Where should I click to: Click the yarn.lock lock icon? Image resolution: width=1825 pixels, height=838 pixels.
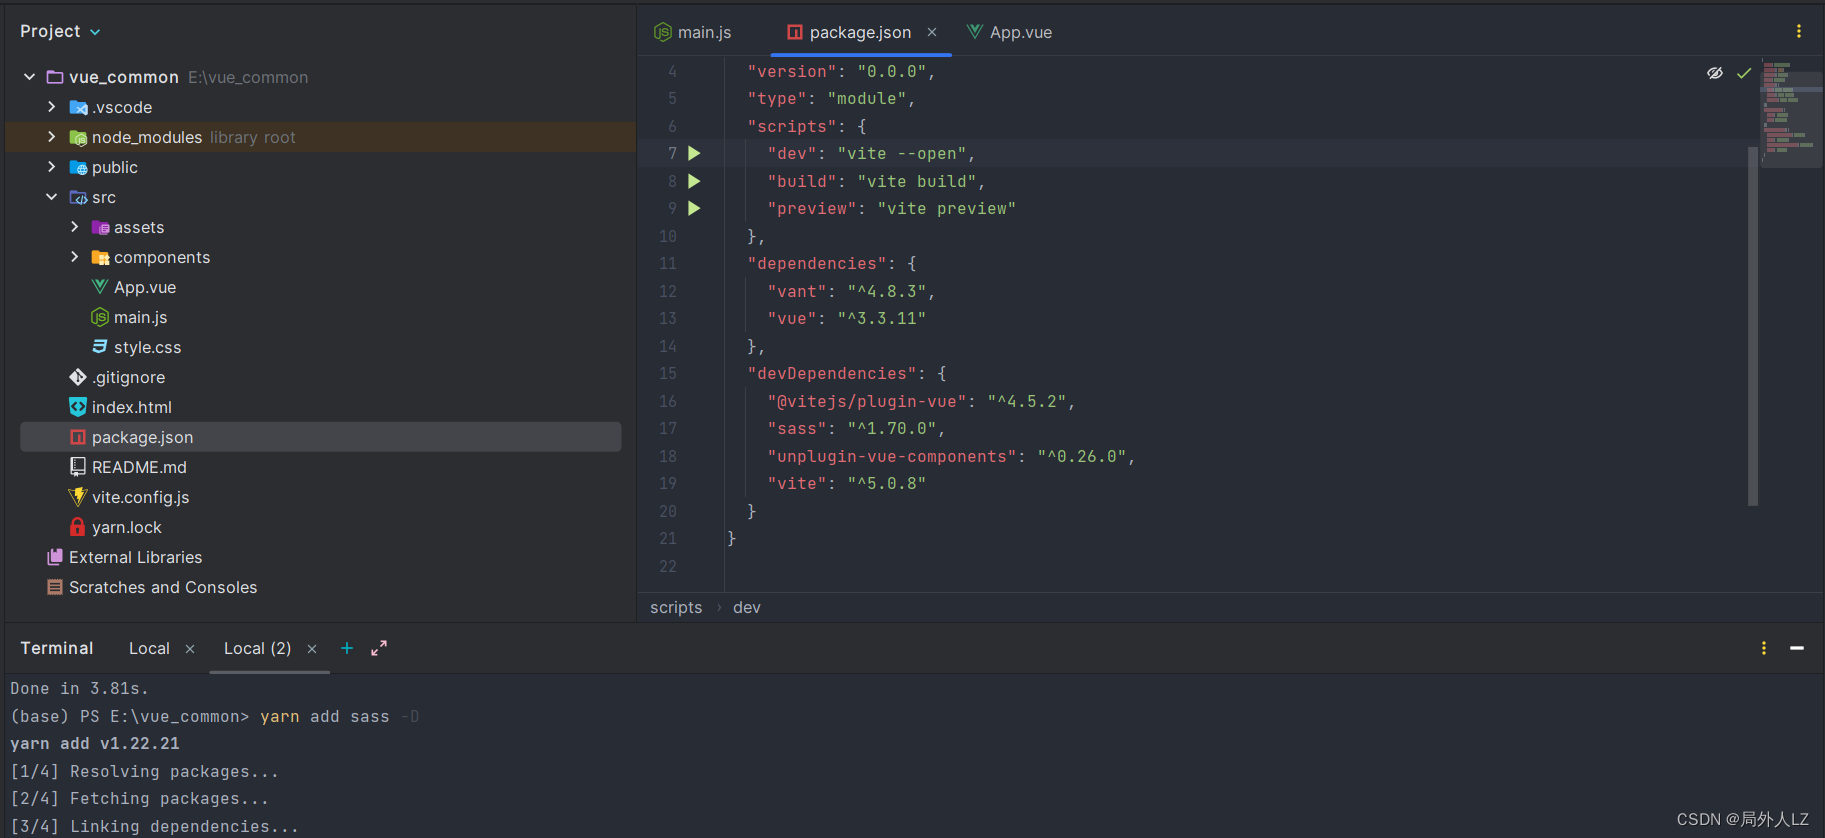point(78,527)
